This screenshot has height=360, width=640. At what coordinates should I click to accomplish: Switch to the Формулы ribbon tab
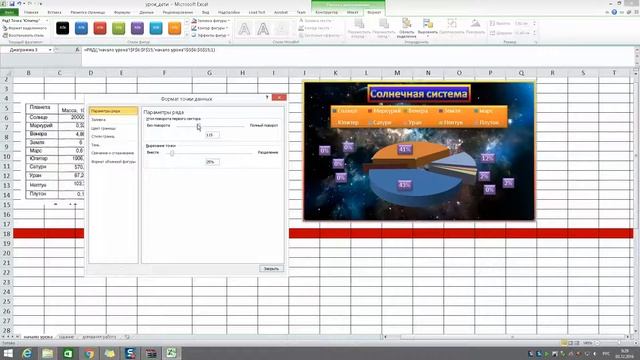tap(122, 12)
